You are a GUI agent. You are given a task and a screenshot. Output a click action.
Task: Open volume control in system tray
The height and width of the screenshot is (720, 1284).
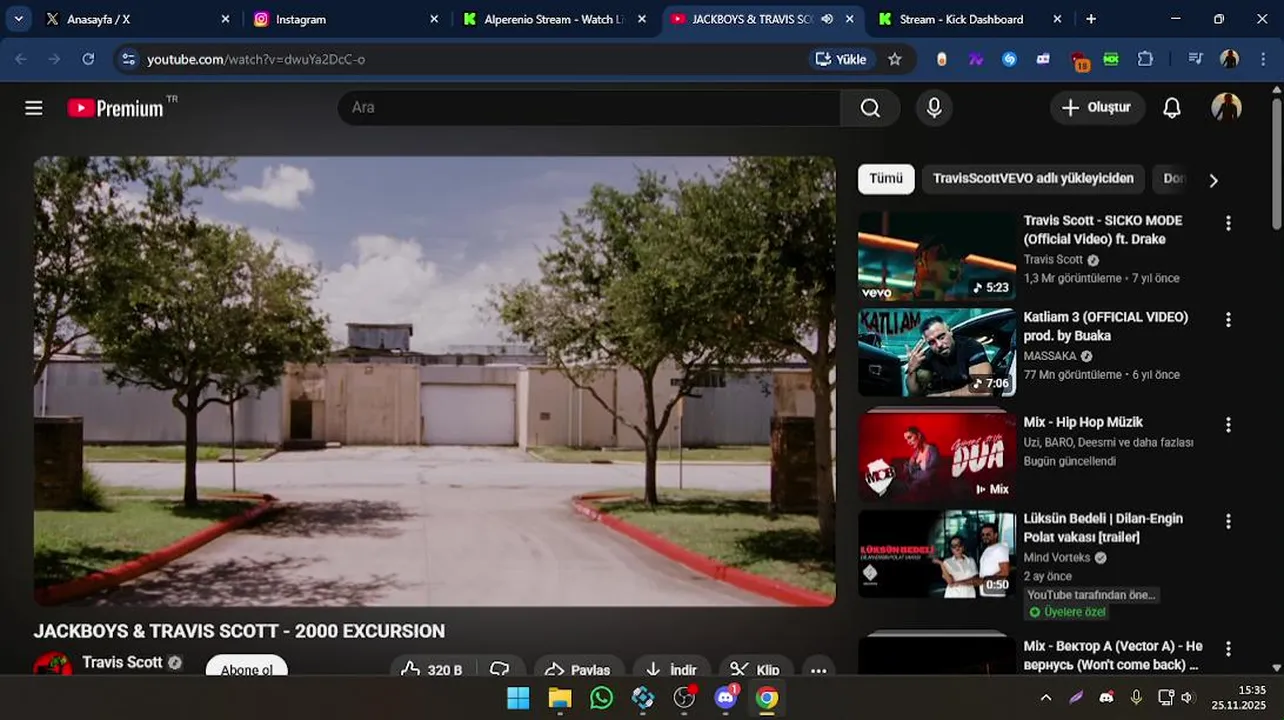click(x=1187, y=698)
